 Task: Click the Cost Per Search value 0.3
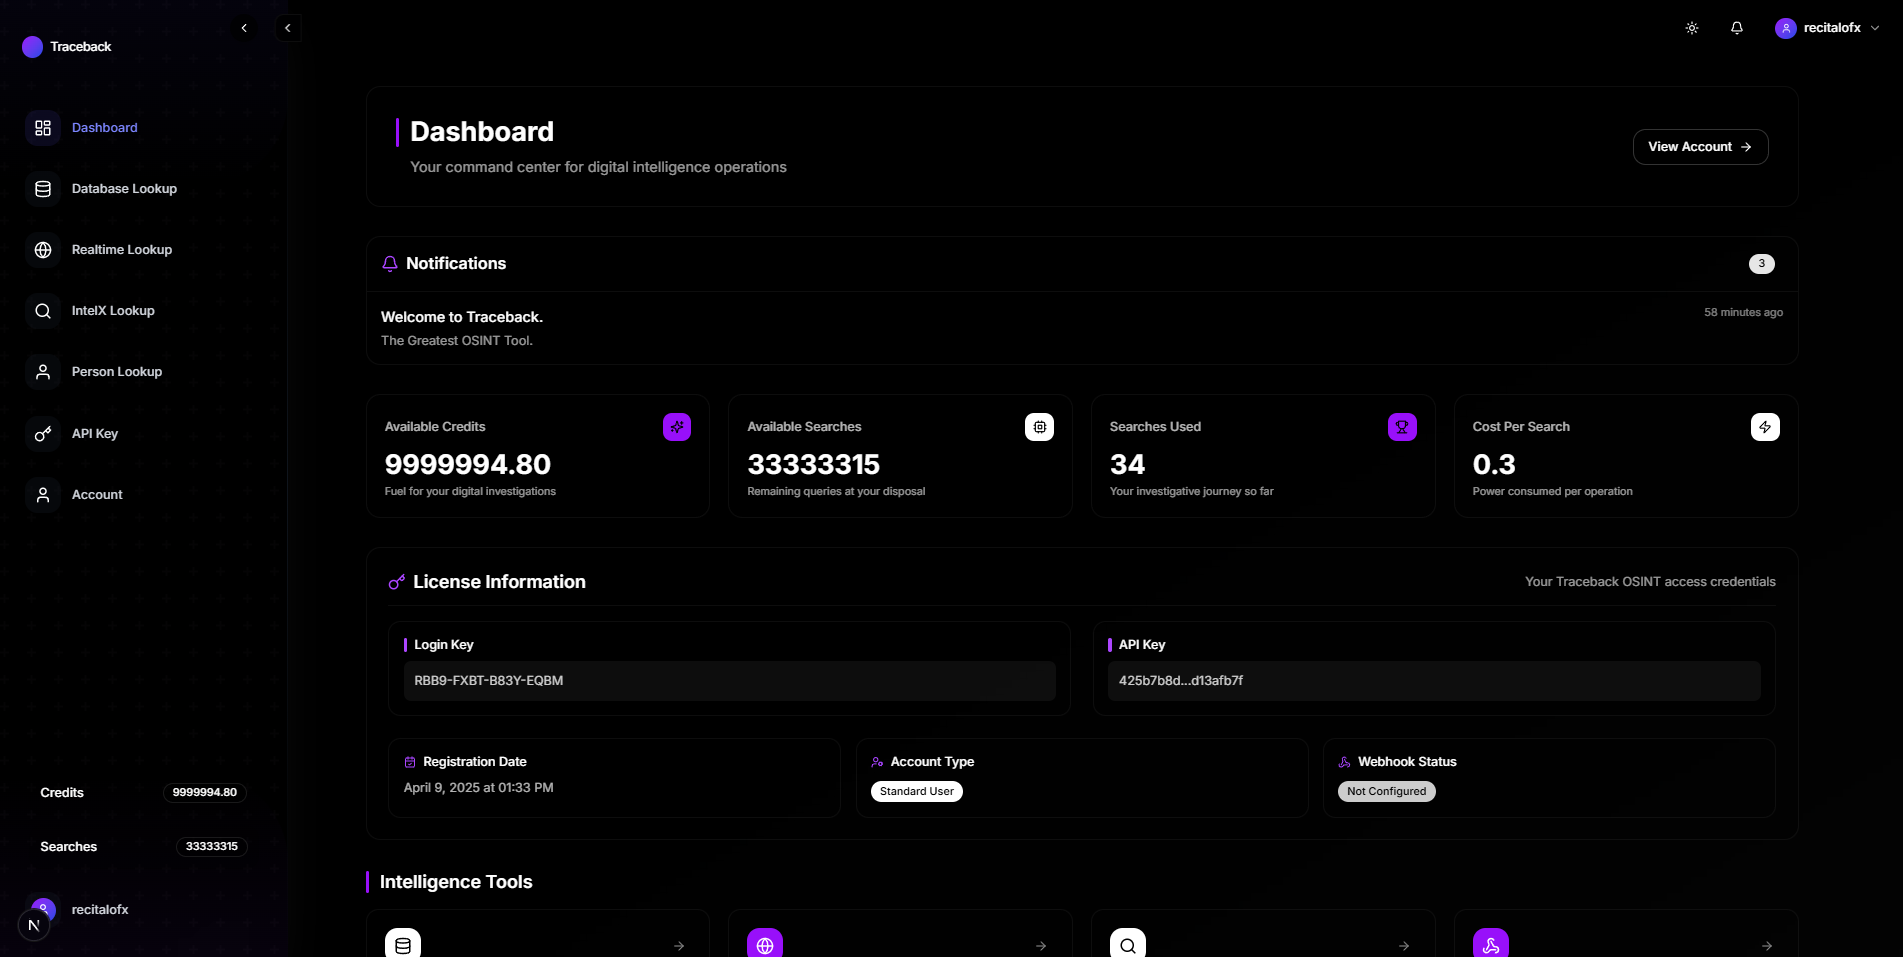click(1493, 465)
